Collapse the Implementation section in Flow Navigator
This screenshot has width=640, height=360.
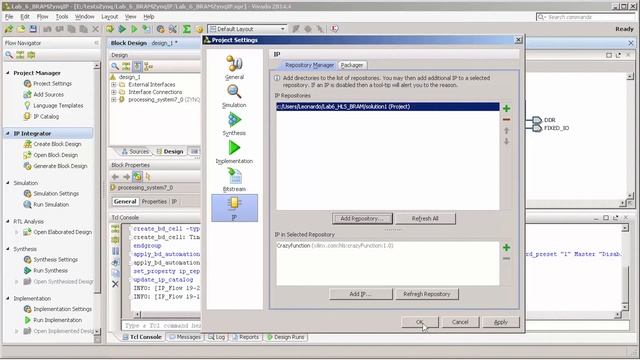8,298
